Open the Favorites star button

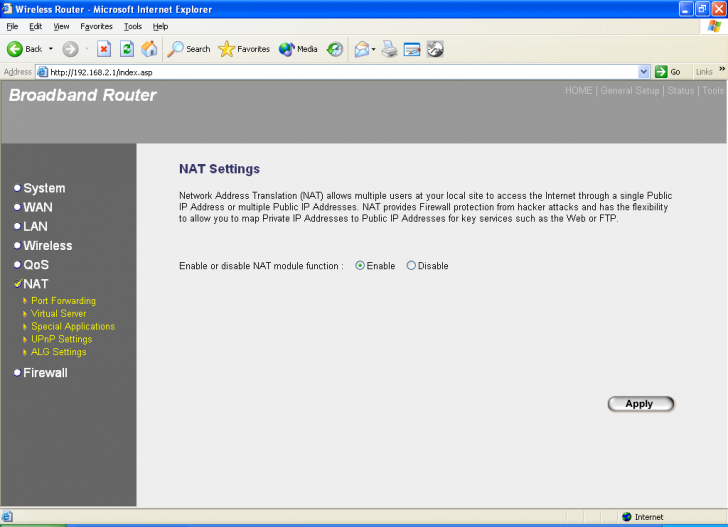pyautogui.click(x=244, y=49)
